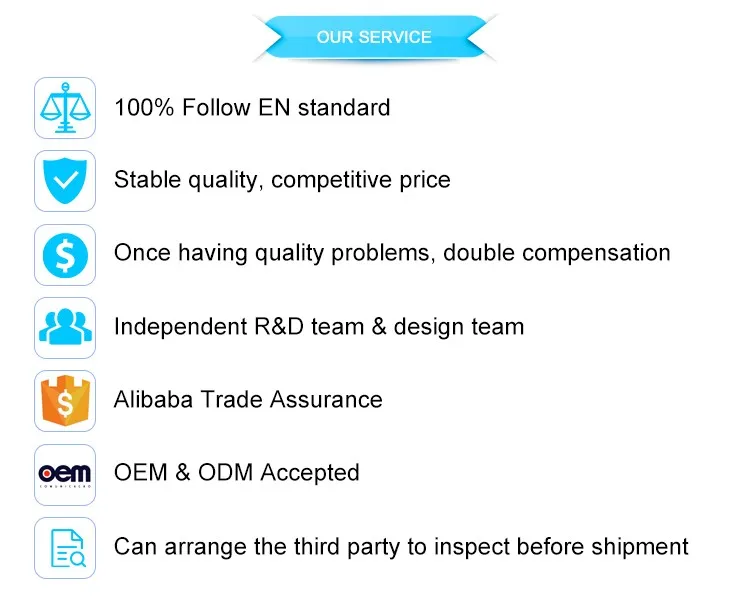
Task: Click the OUR SERVICE heading text
Action: pyautogui.click(x=374, y=37)
